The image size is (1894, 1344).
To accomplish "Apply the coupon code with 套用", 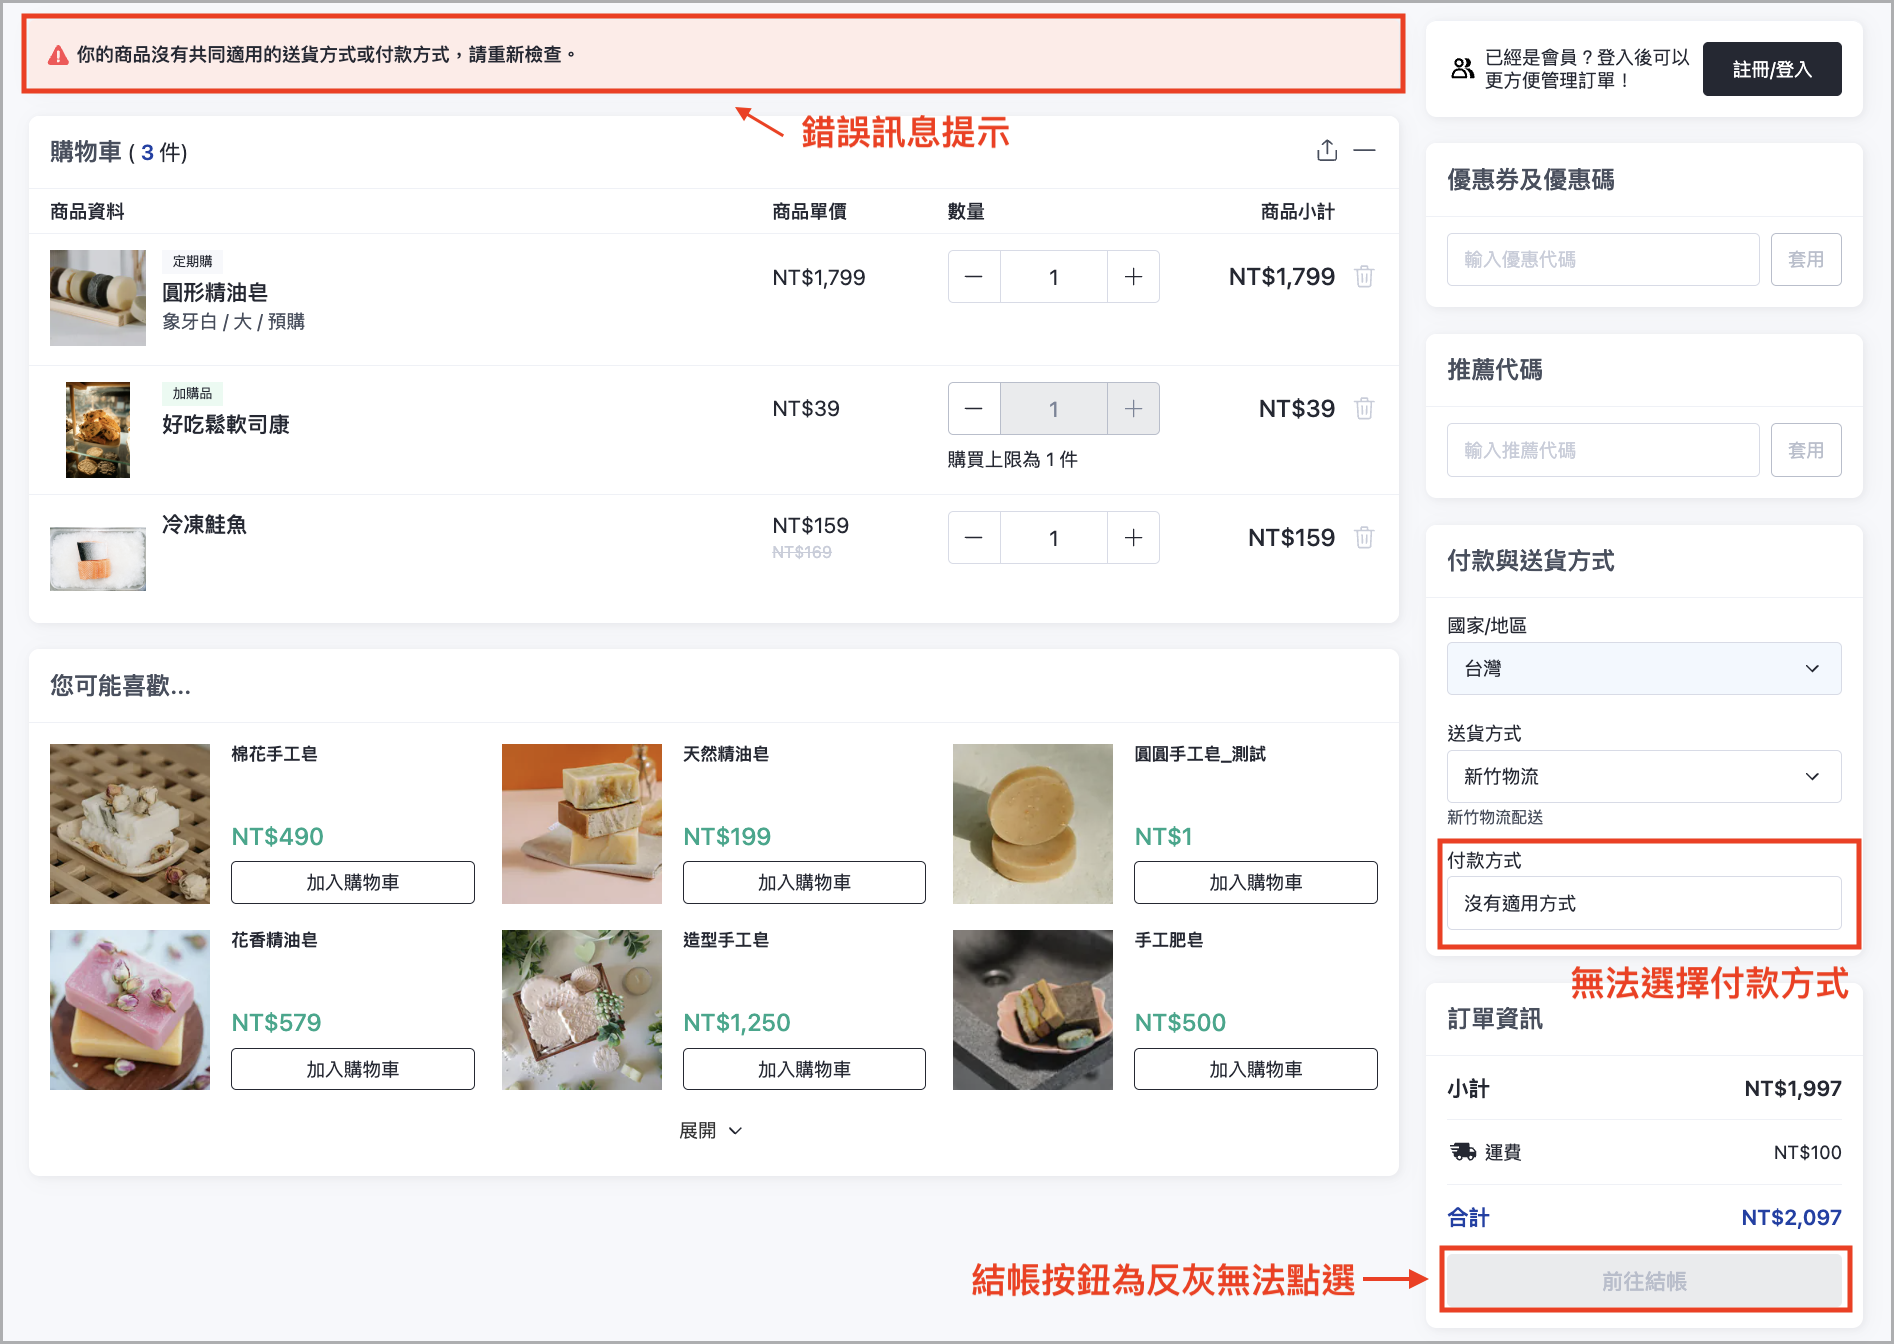I will (x=1806, y=260).
